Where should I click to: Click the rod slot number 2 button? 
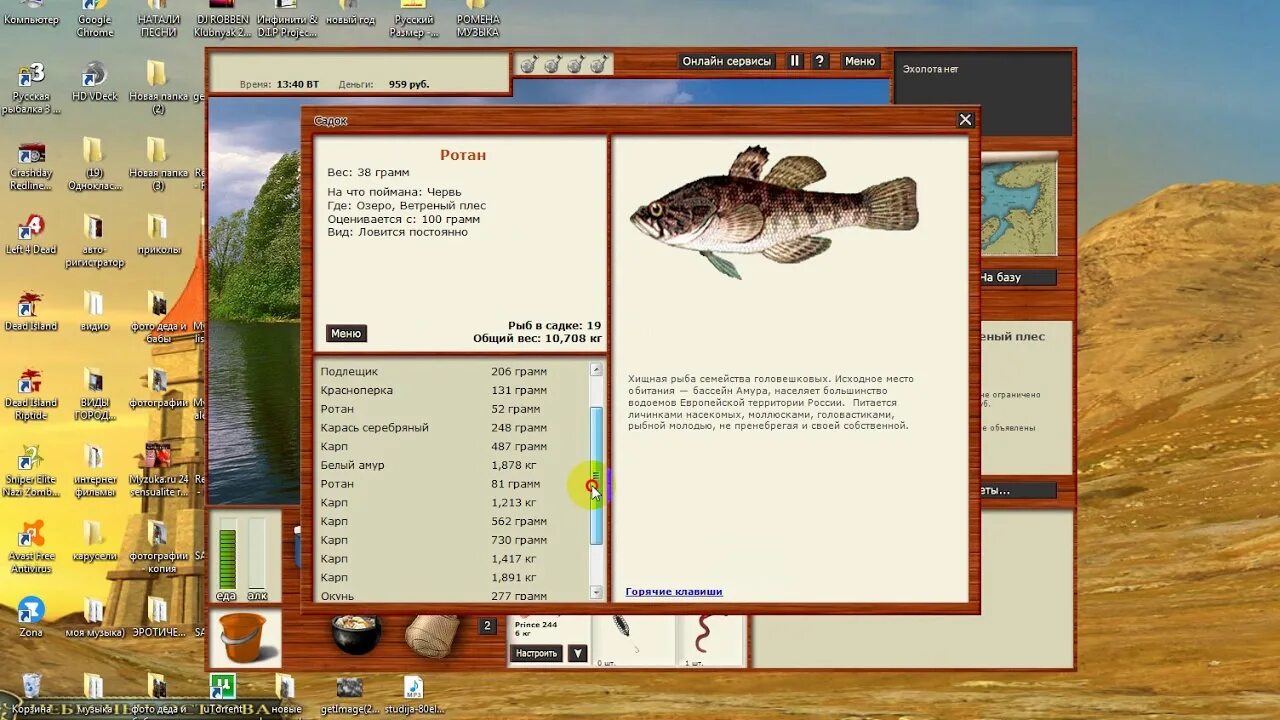487,626
